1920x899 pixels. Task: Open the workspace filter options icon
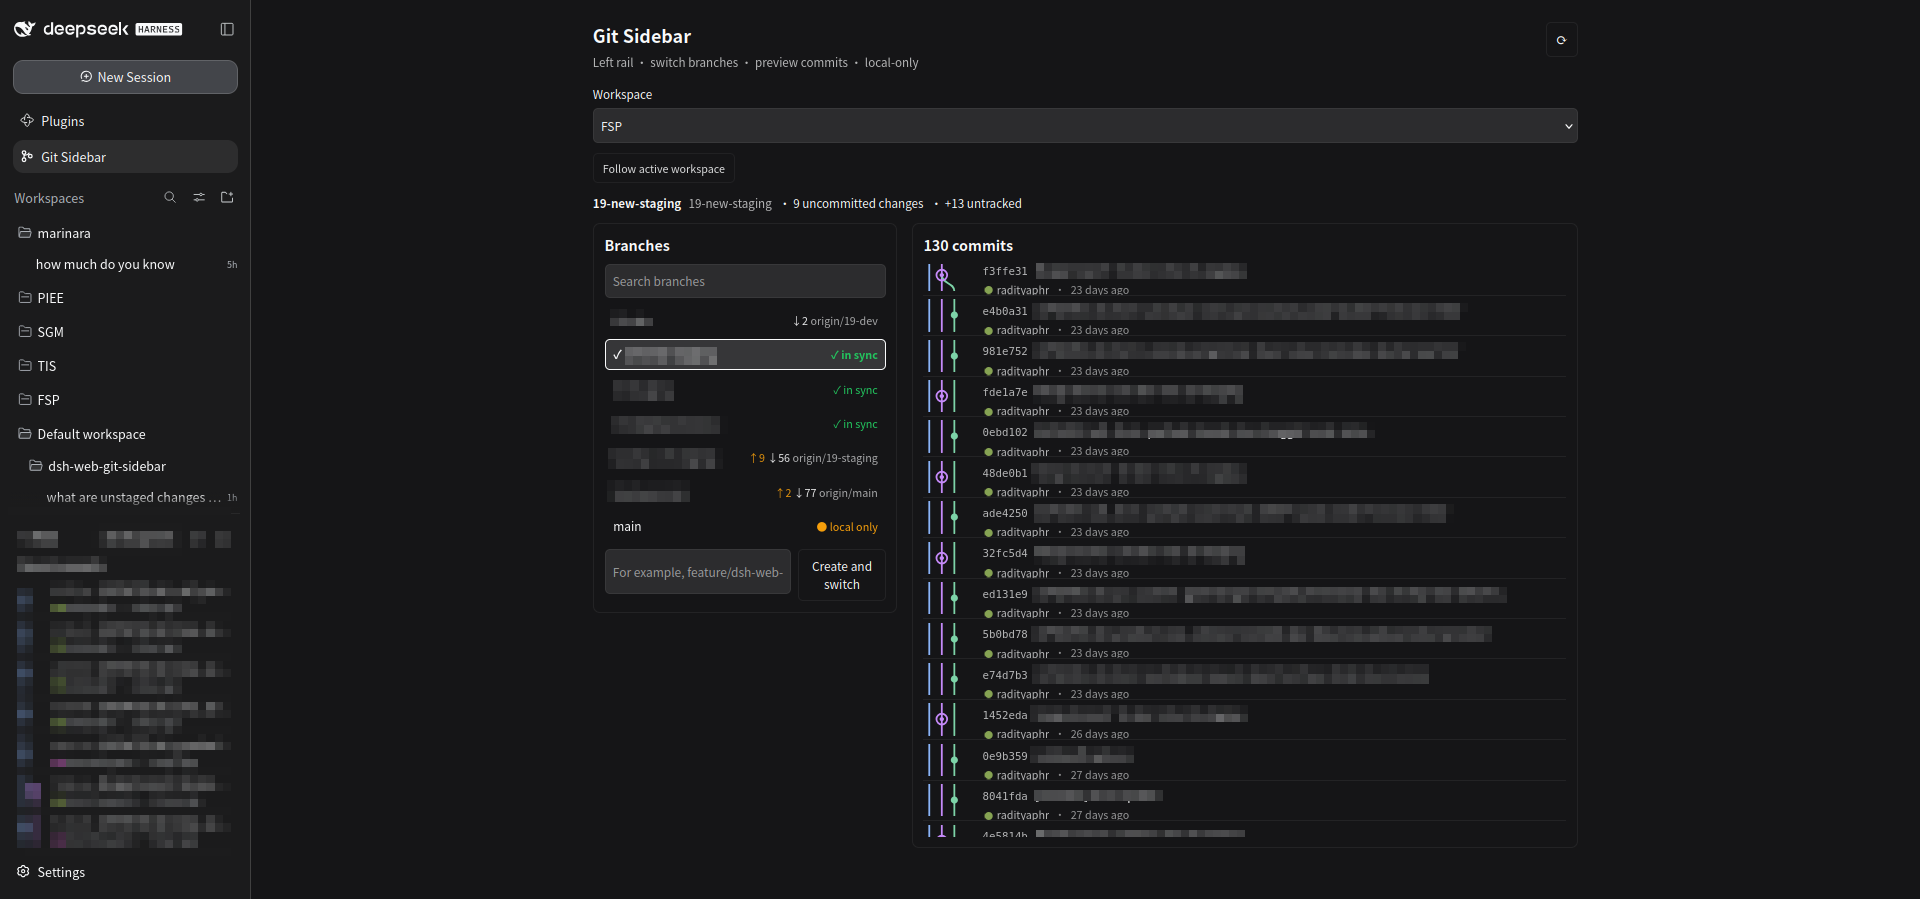[199, 198]
